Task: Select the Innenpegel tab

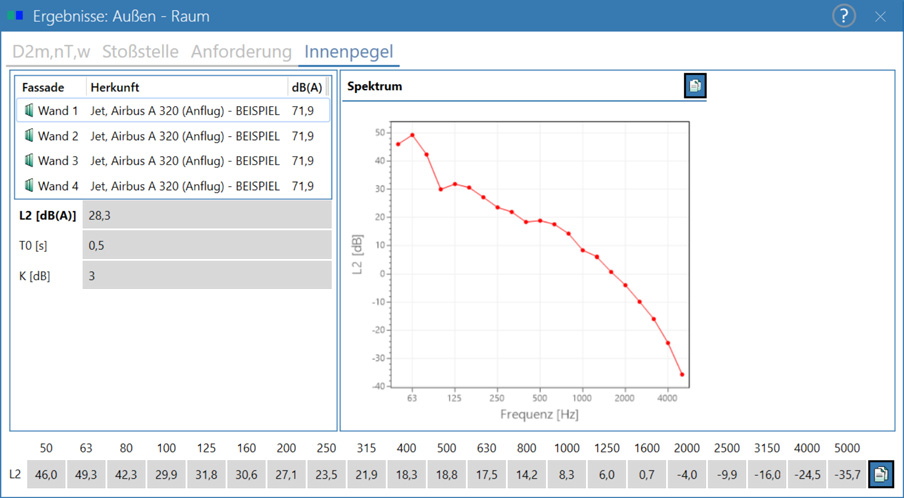Action: (349, 52)
